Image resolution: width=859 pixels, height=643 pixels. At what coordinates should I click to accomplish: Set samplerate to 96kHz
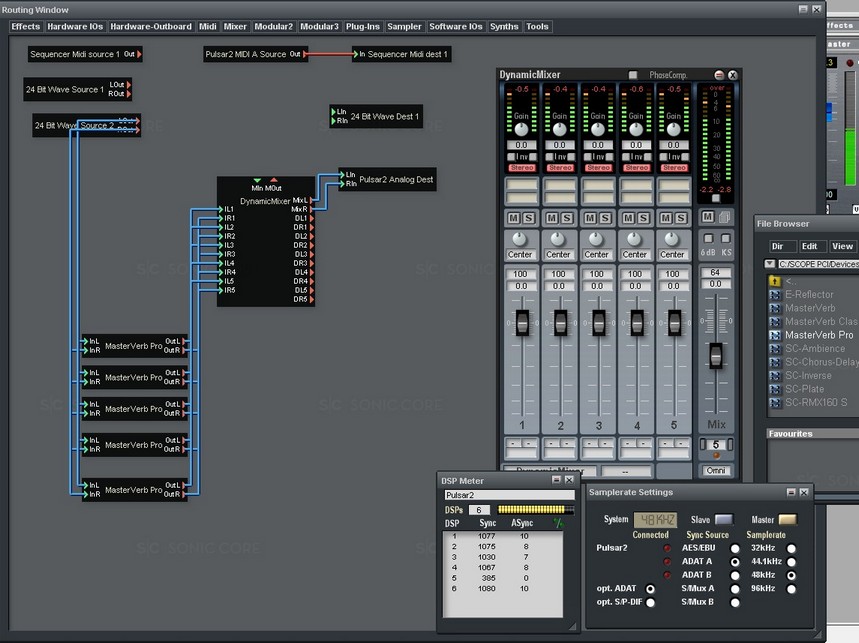click(x=791, y=589)
